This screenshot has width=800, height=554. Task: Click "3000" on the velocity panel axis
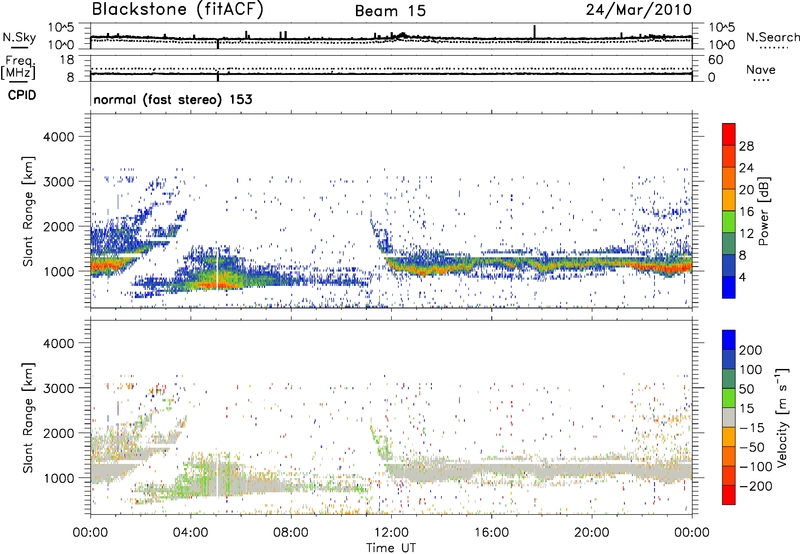click(59, 388)
